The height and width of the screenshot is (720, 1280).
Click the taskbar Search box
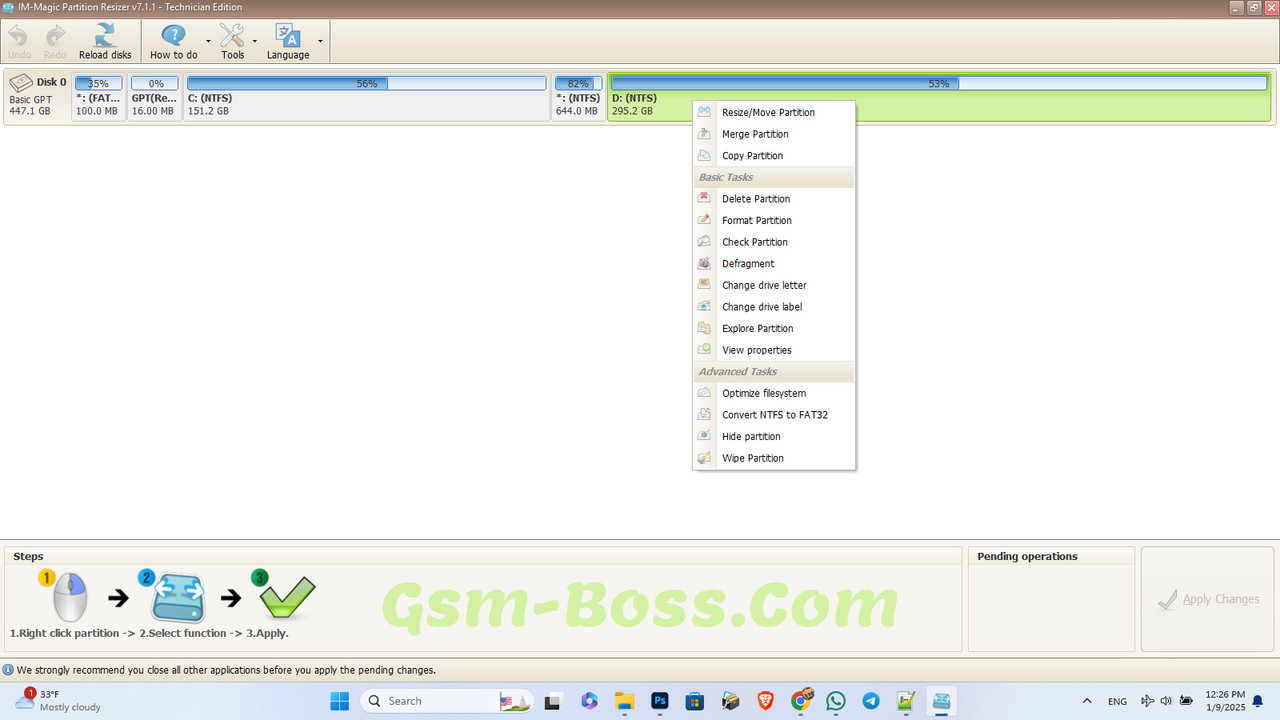click(x=448, y=701)
